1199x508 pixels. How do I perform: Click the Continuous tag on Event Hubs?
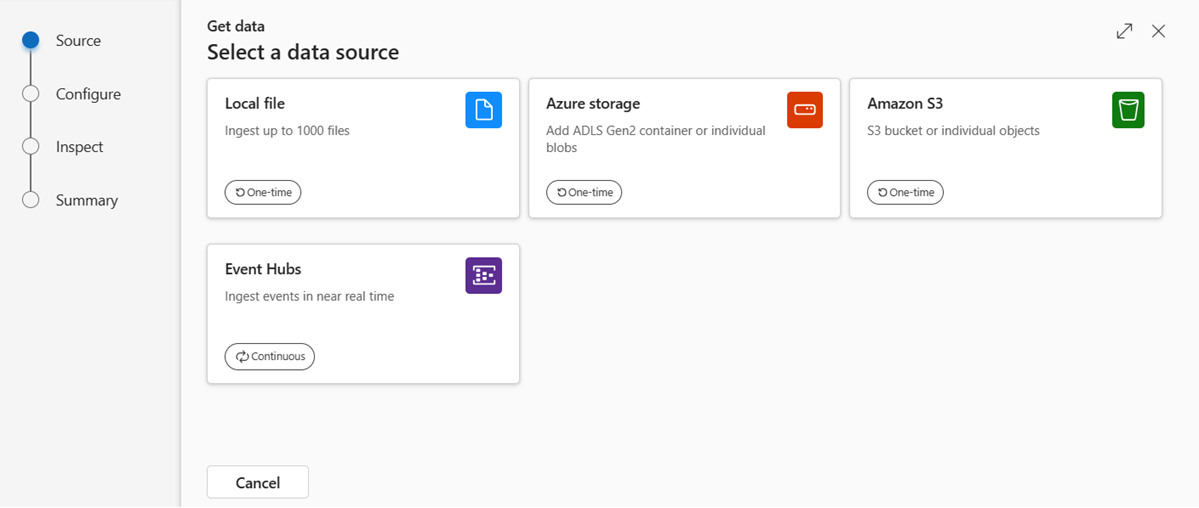tap(270, 357)
